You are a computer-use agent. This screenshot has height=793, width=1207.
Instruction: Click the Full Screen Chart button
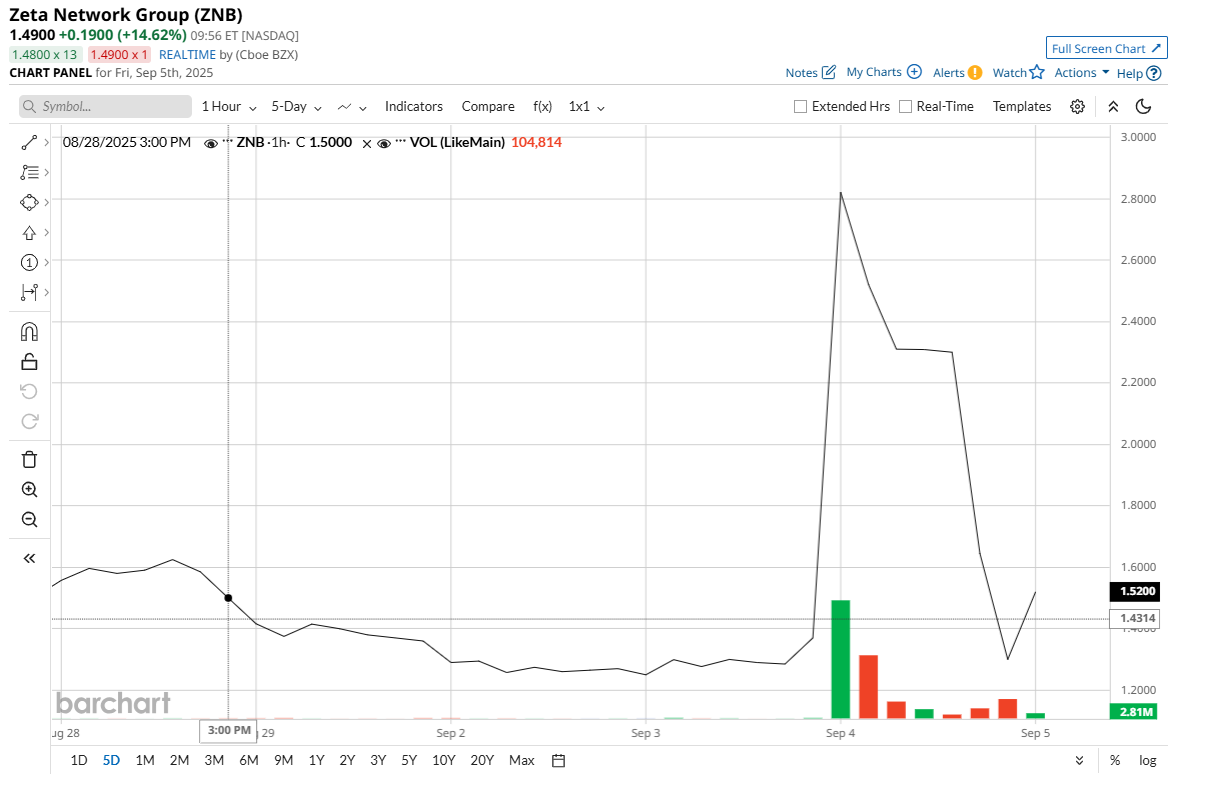1106,48
